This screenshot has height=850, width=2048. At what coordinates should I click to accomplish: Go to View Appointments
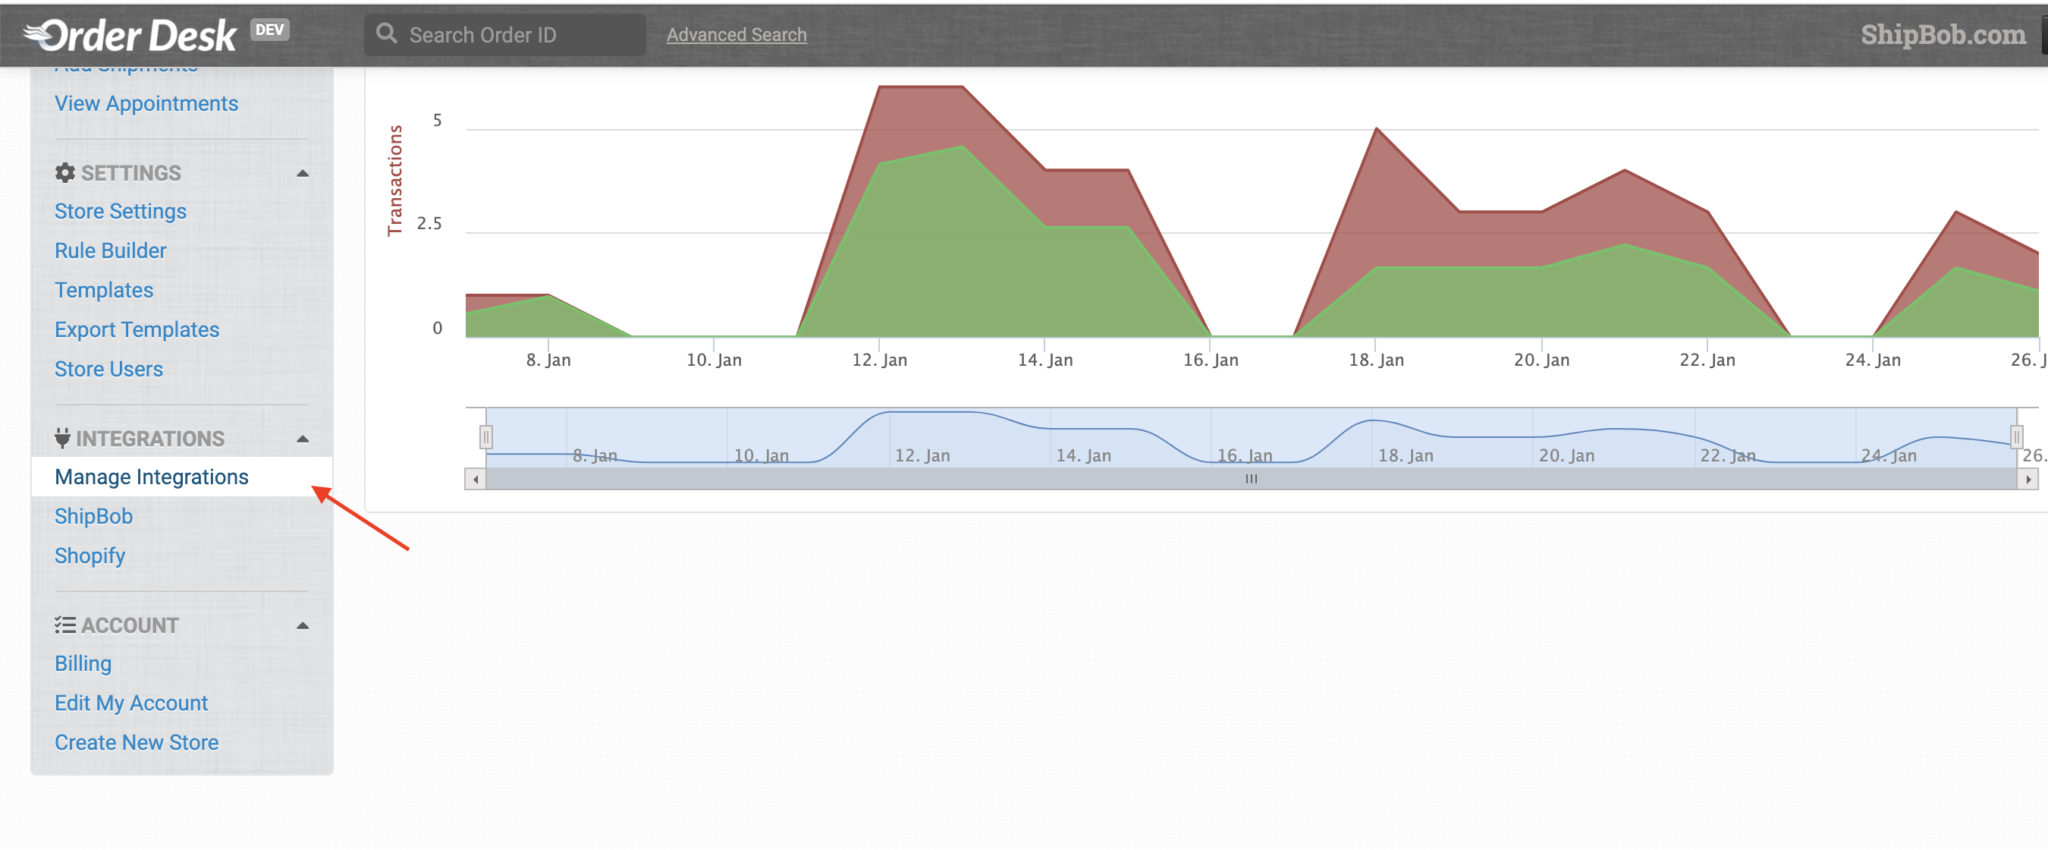(147, 104)
